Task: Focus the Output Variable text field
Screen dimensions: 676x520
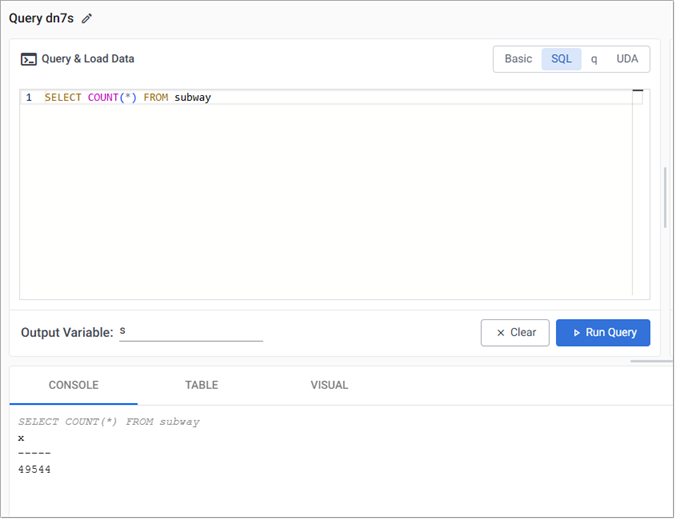Action: tap(190, 331)
